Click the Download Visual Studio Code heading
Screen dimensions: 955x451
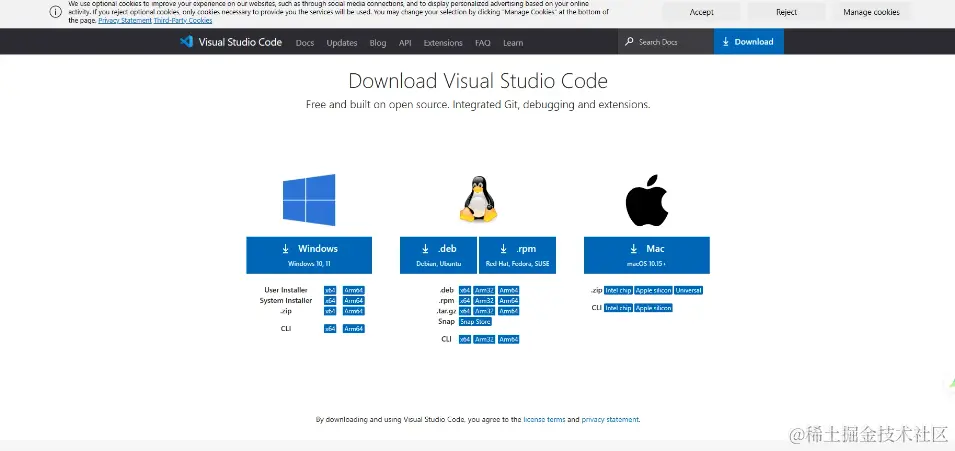pos(478,81)
